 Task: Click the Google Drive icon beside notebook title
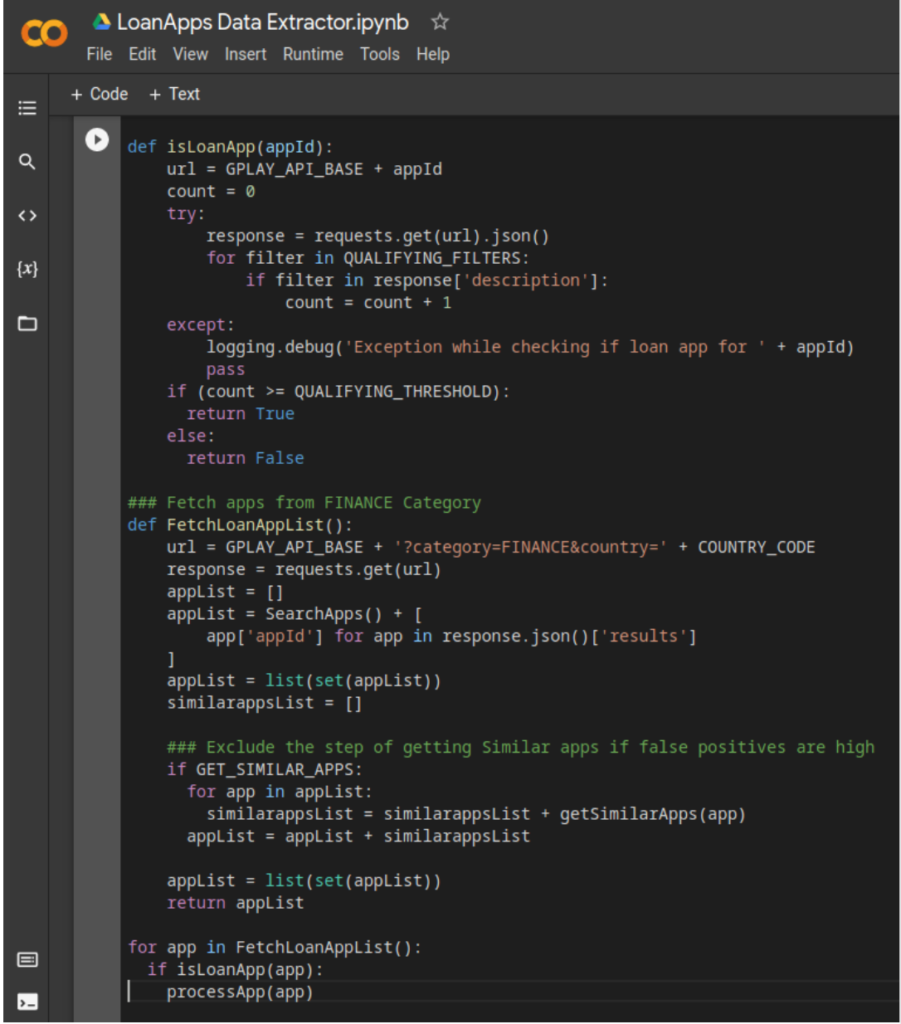click(x=101, y=22)
